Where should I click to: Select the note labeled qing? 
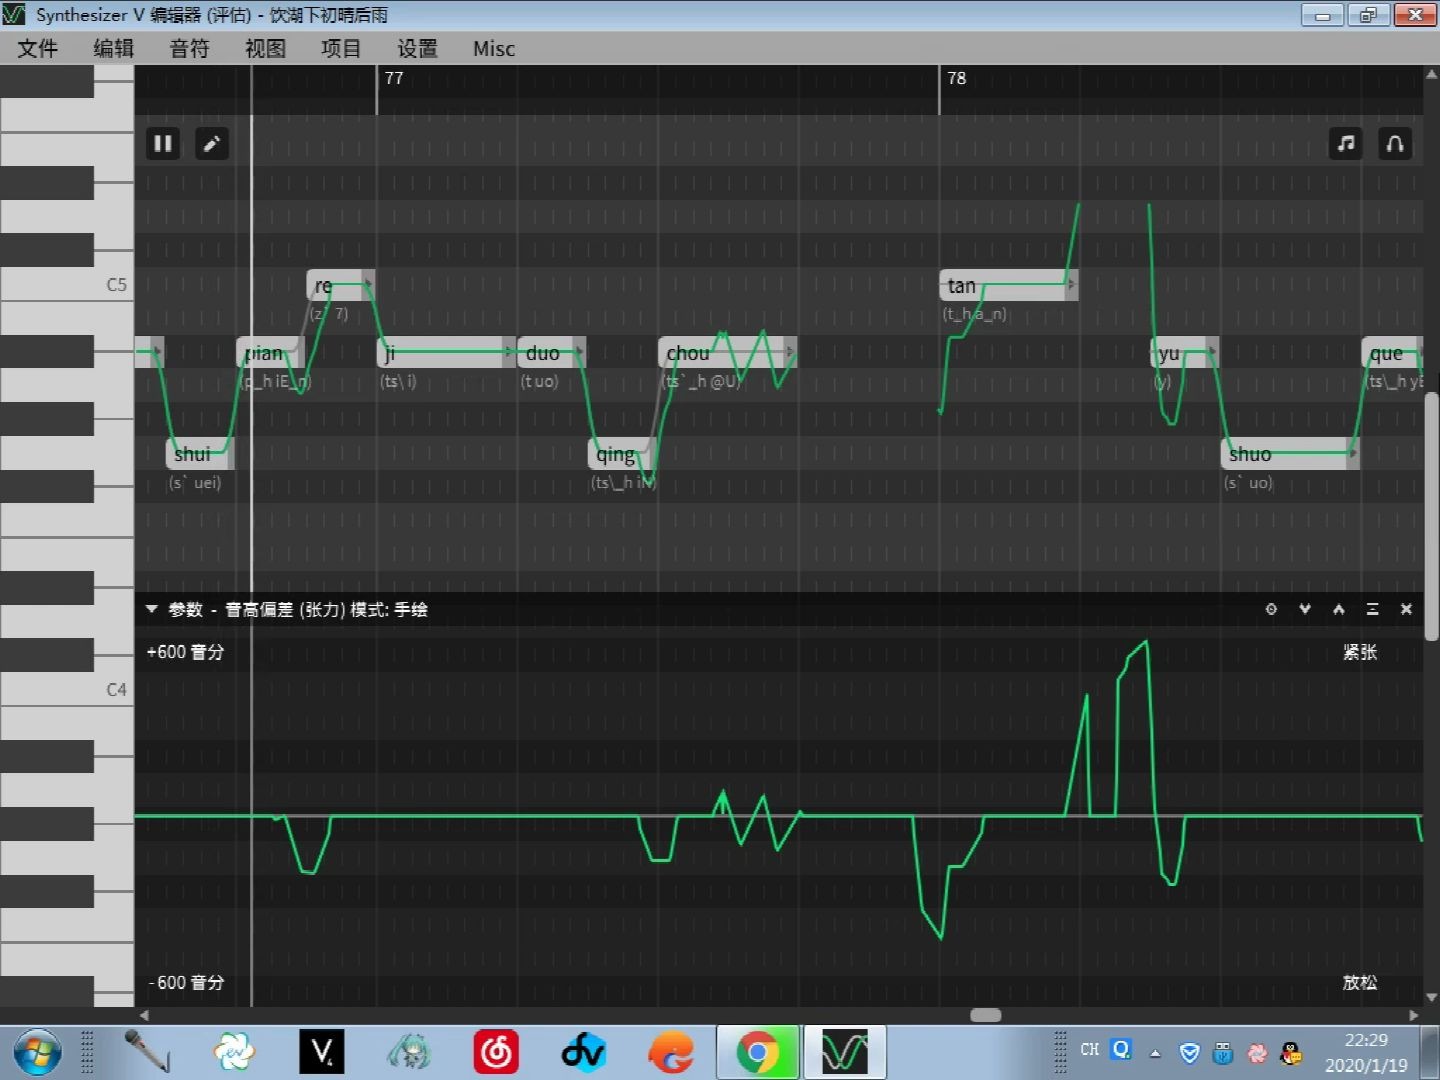coord(620,454)
